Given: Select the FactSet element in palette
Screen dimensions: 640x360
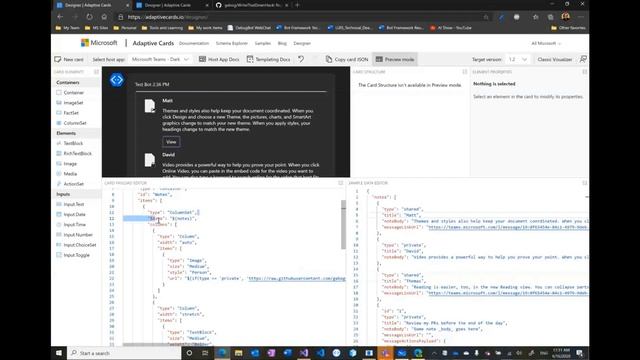Looking at the screenshot, I should [x=71, y=113].
